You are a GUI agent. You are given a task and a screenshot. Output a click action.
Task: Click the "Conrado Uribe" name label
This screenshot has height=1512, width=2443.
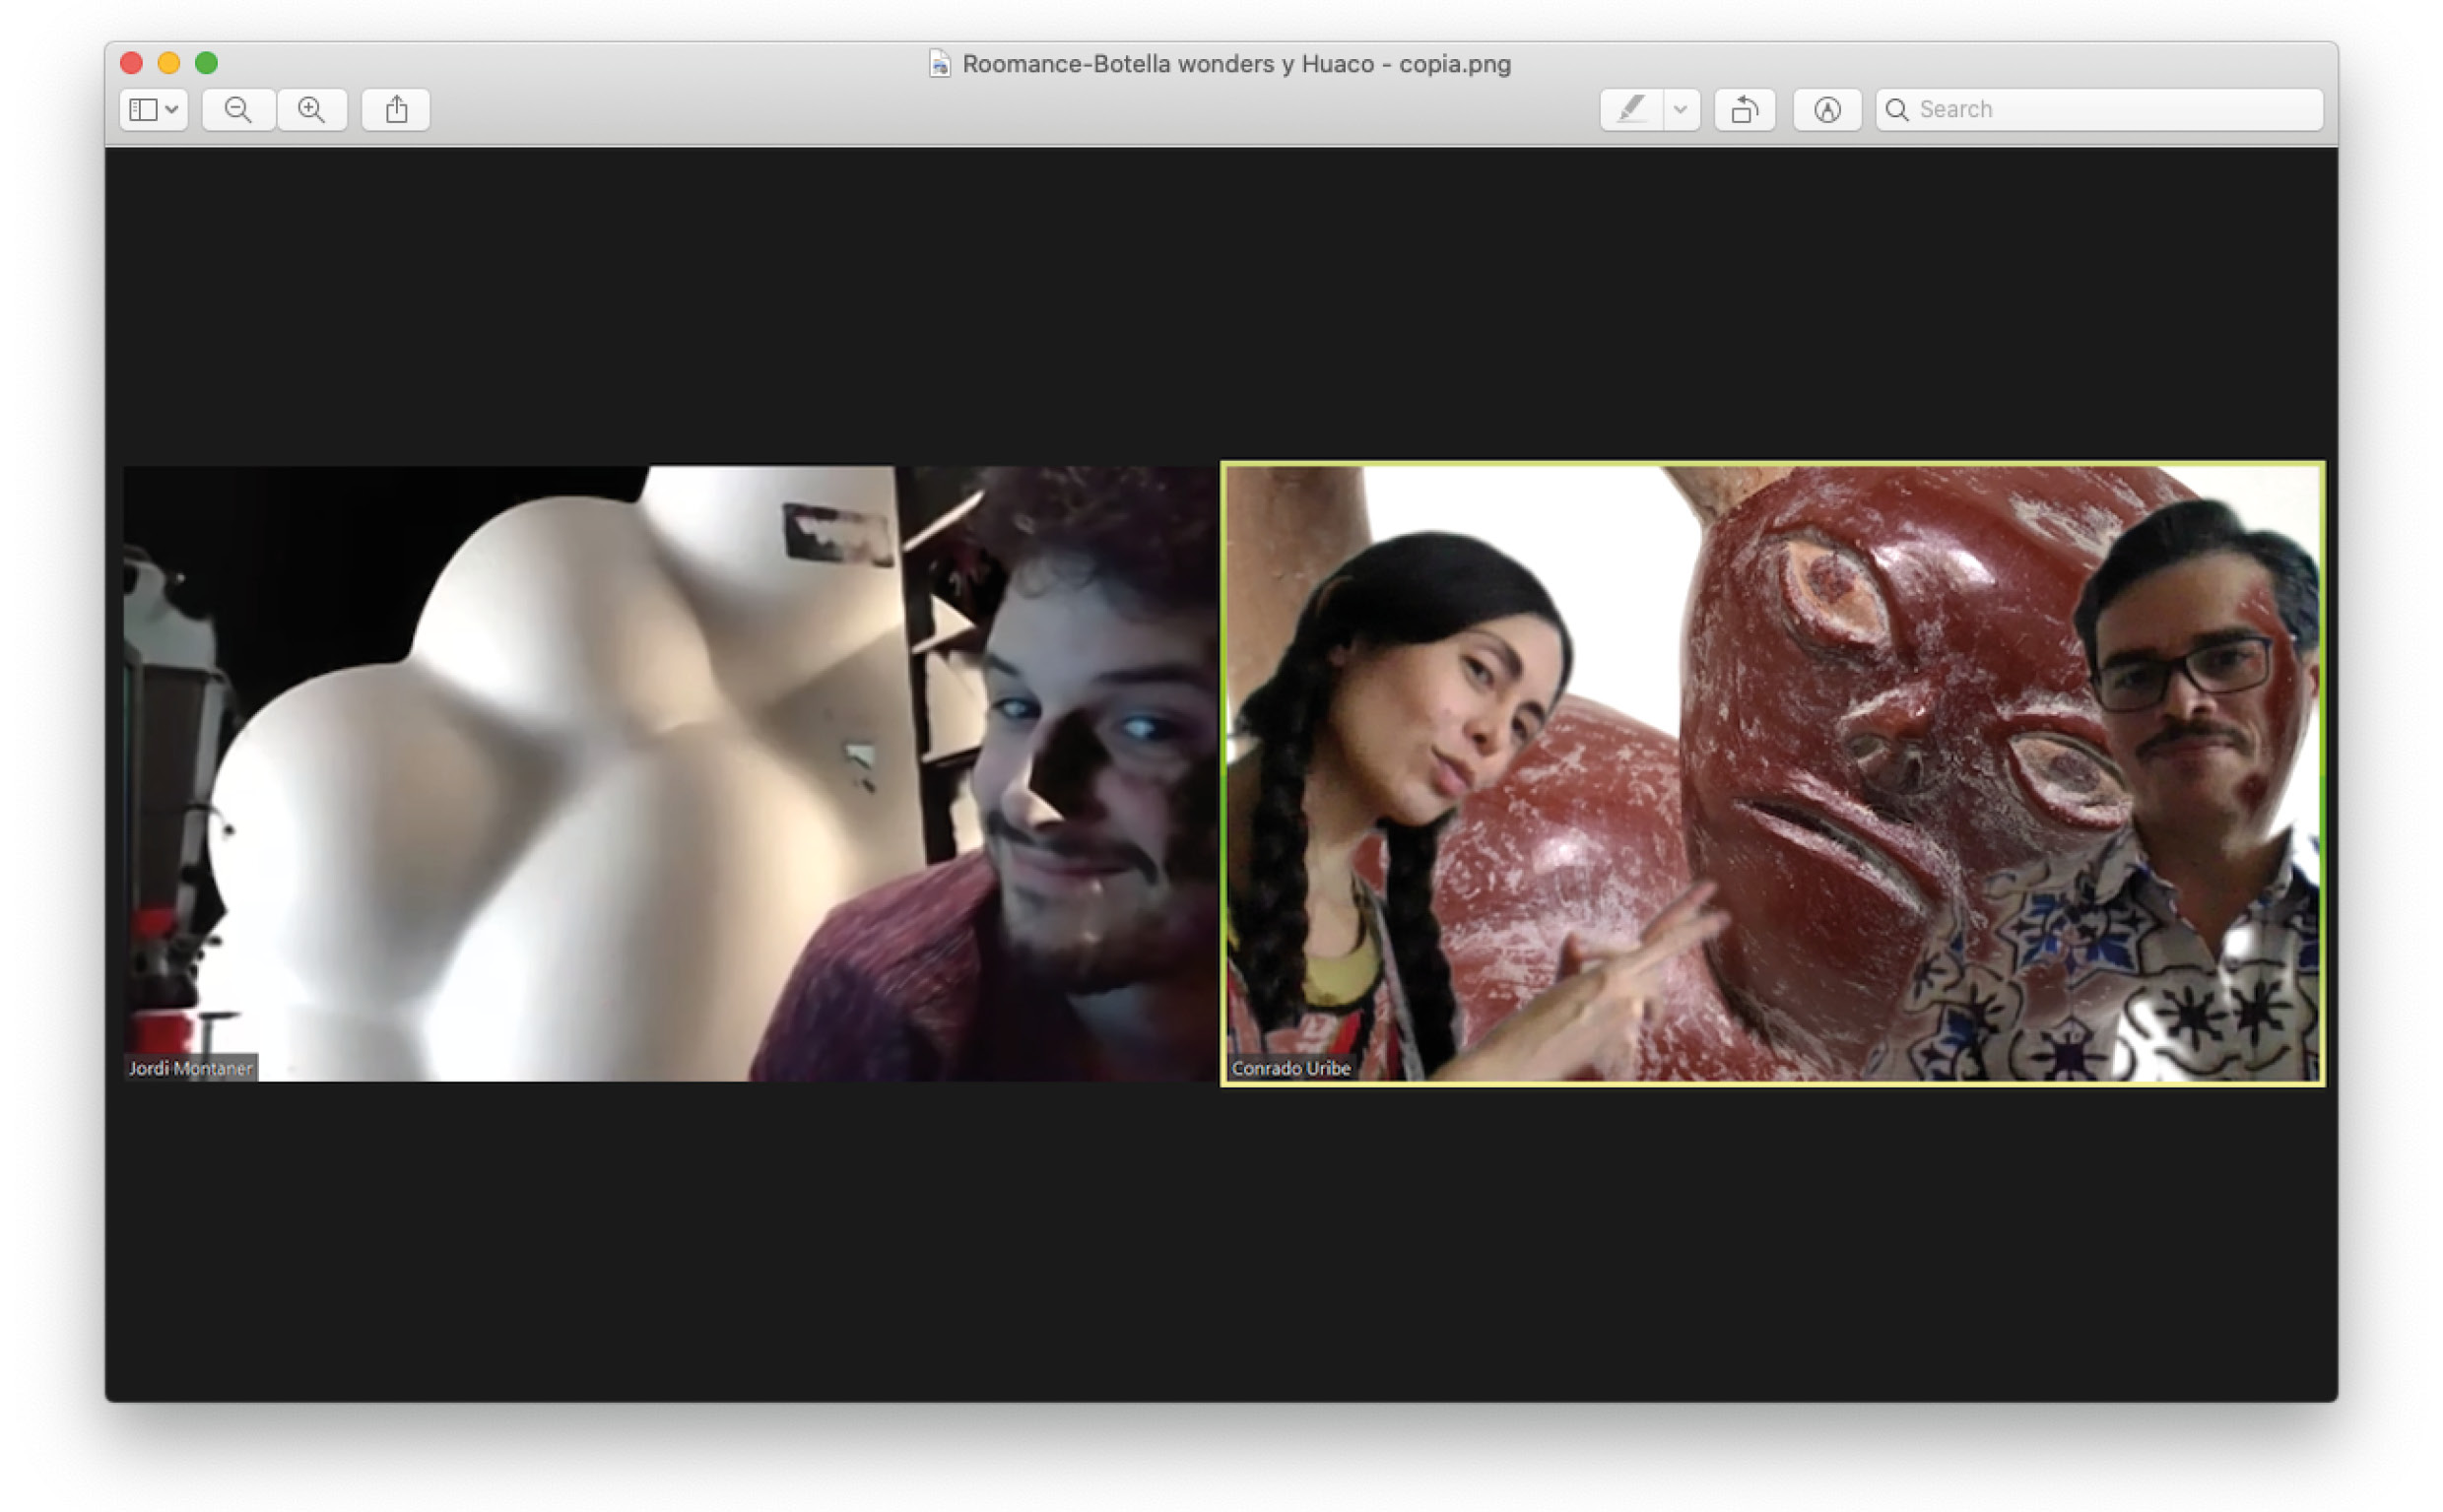(1291, 1068)
